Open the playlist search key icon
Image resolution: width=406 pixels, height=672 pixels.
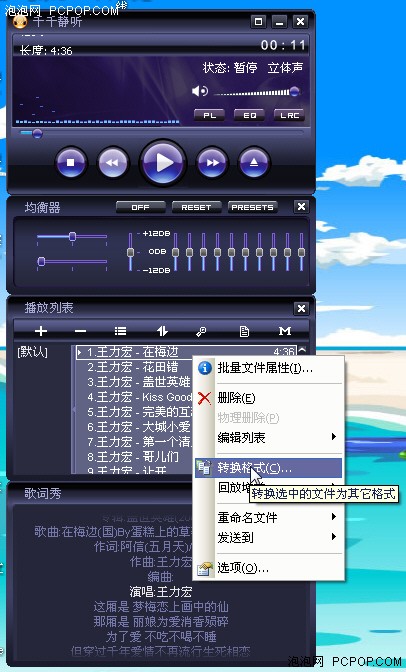(x=201, y=331)
